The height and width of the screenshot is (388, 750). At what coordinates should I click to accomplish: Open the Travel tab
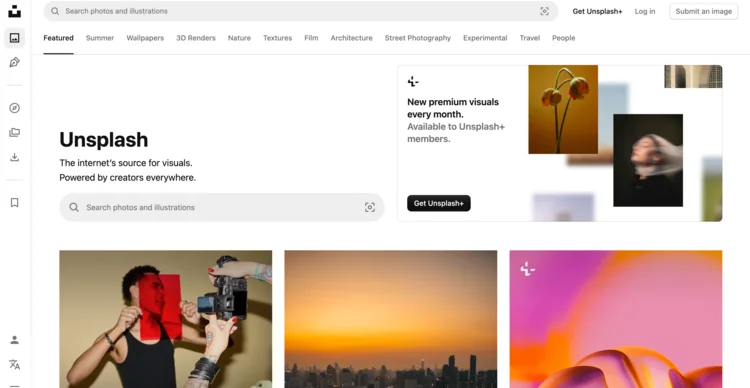point(529,38)
